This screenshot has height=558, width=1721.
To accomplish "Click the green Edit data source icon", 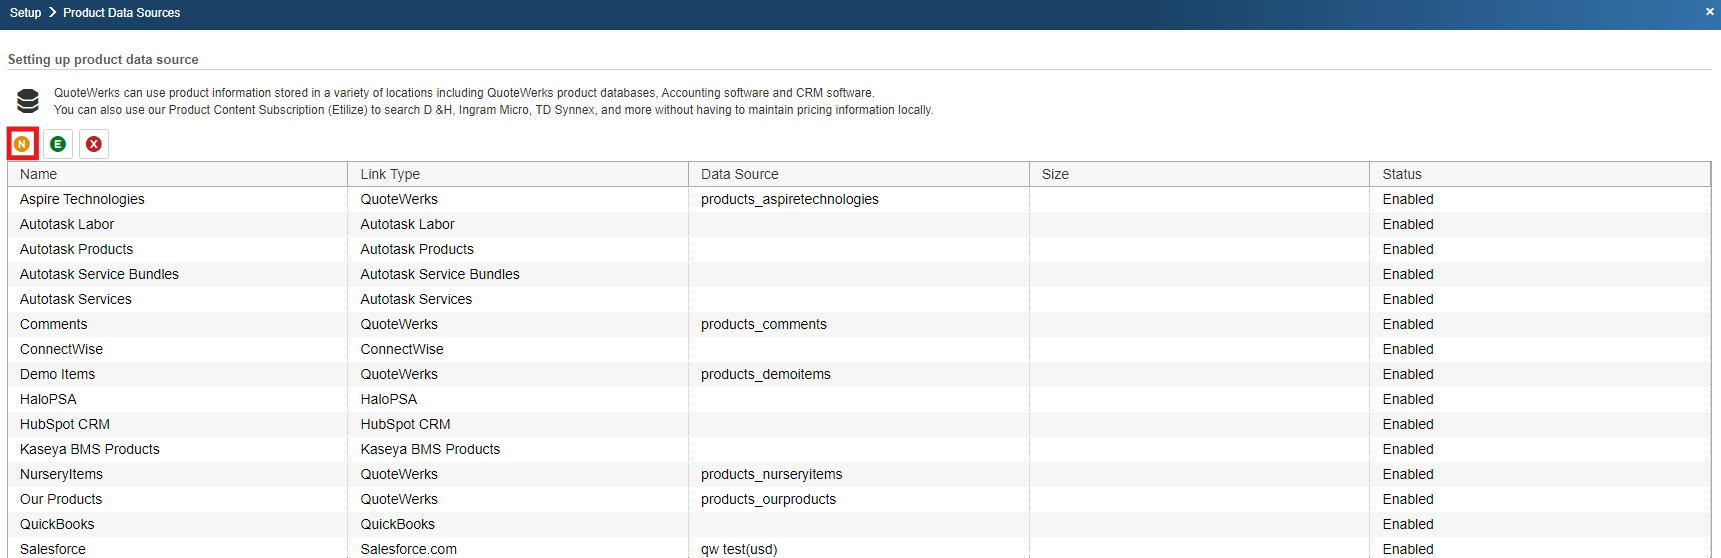I will pyautogui.click(x=58, y=144).
